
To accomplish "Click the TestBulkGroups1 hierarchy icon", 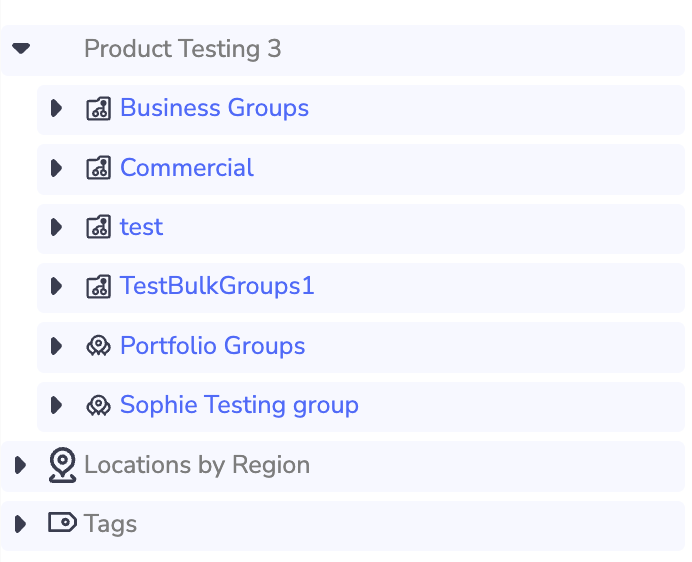I will pyautogui.click(x=97, y=287).
